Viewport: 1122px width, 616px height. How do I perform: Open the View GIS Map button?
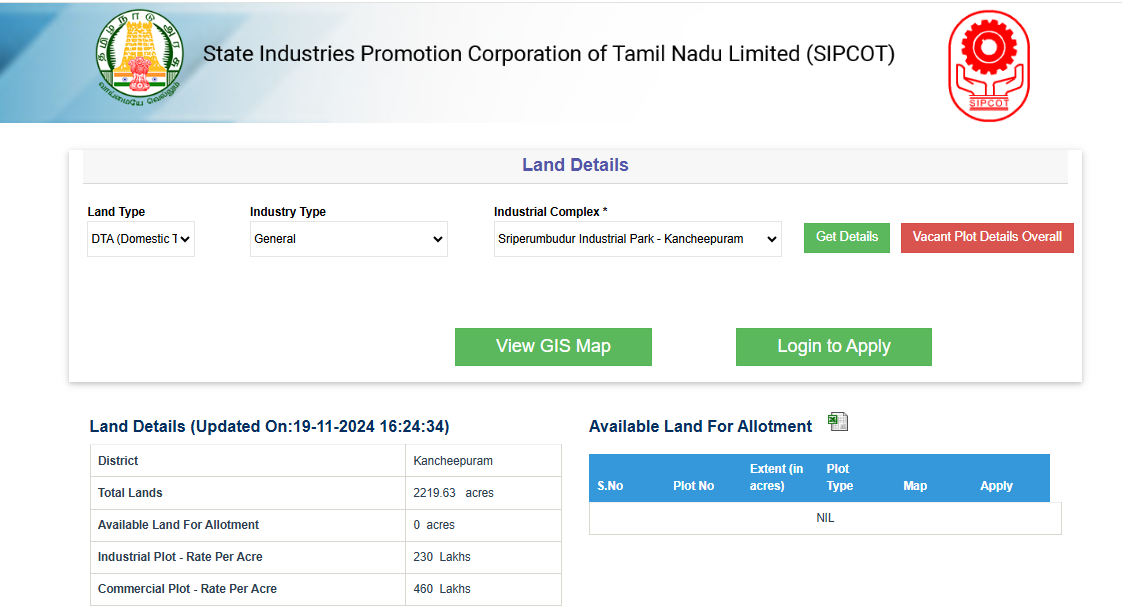point(553,347)
